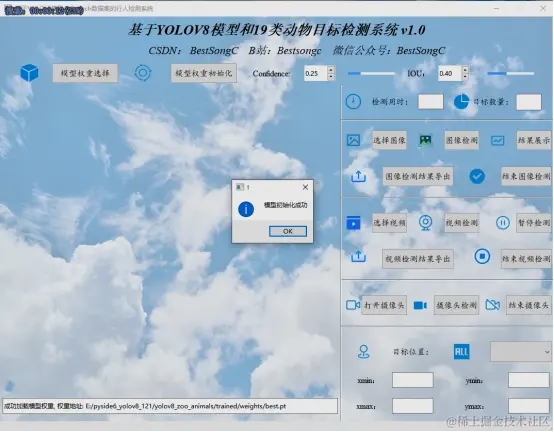Screen dimensions: 554x432
Task: Click the ymax coordinate field
Action: [529, 406]
